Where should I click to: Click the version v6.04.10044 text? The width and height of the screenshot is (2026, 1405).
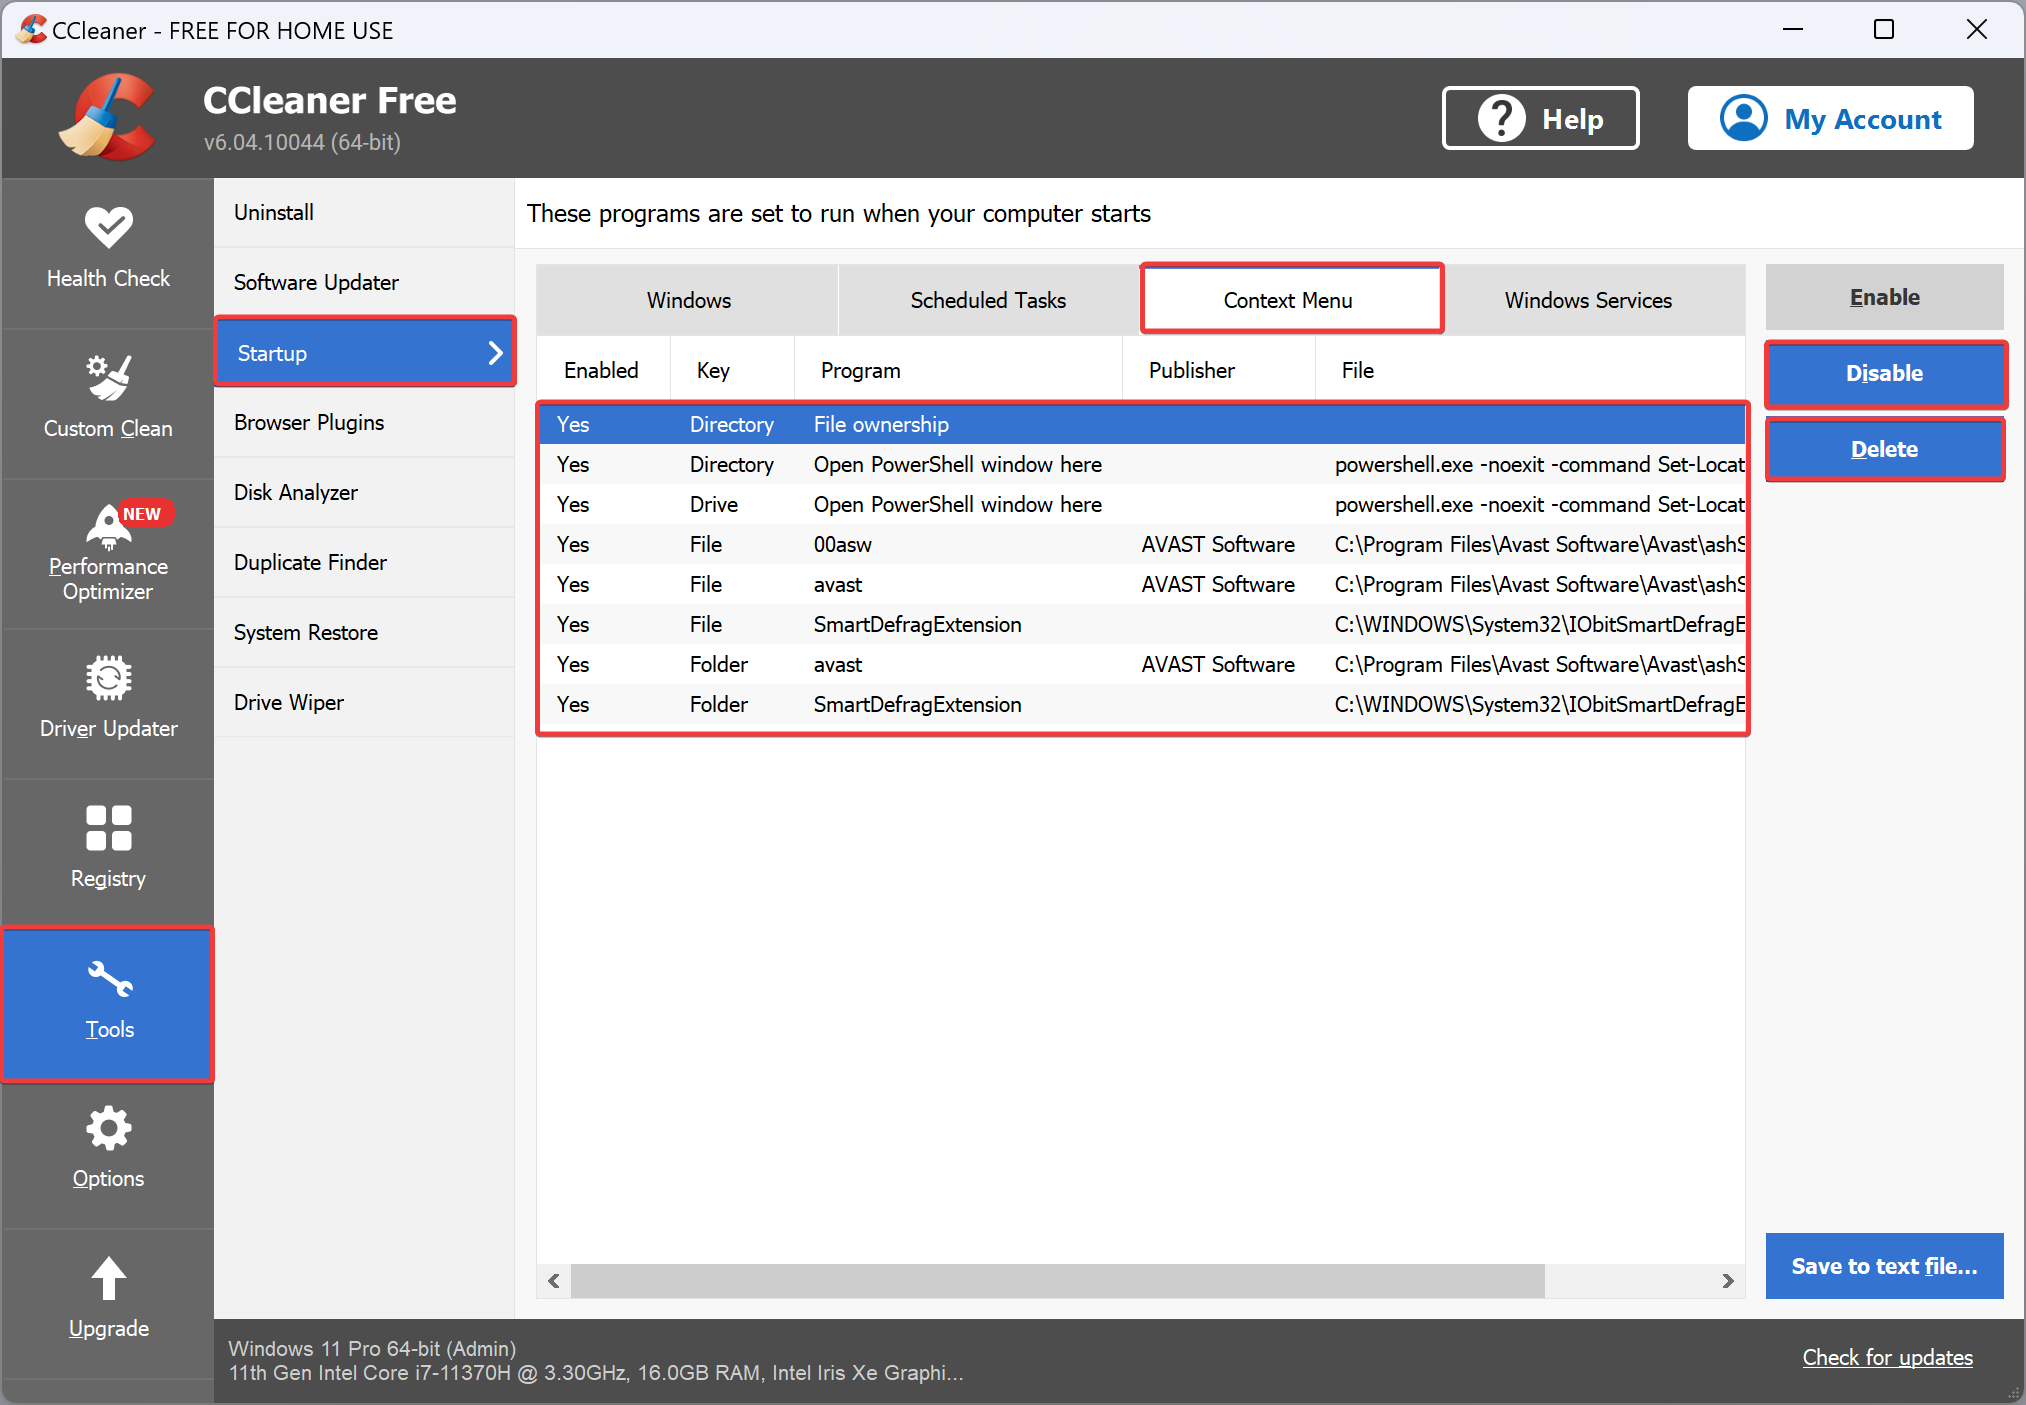301,142
